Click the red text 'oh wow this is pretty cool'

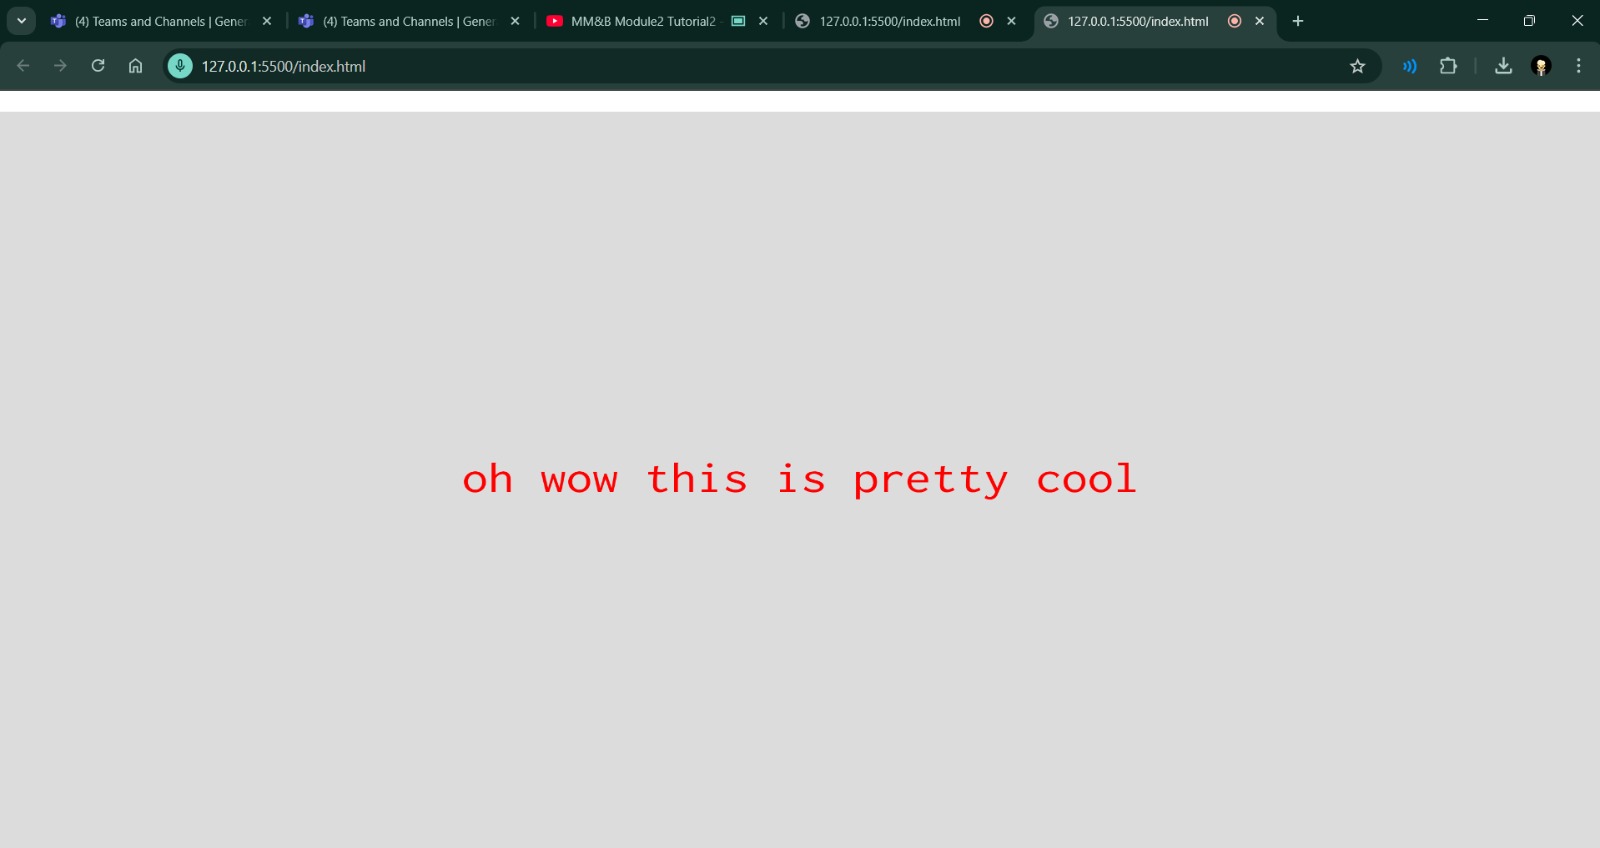coord(799,480)
